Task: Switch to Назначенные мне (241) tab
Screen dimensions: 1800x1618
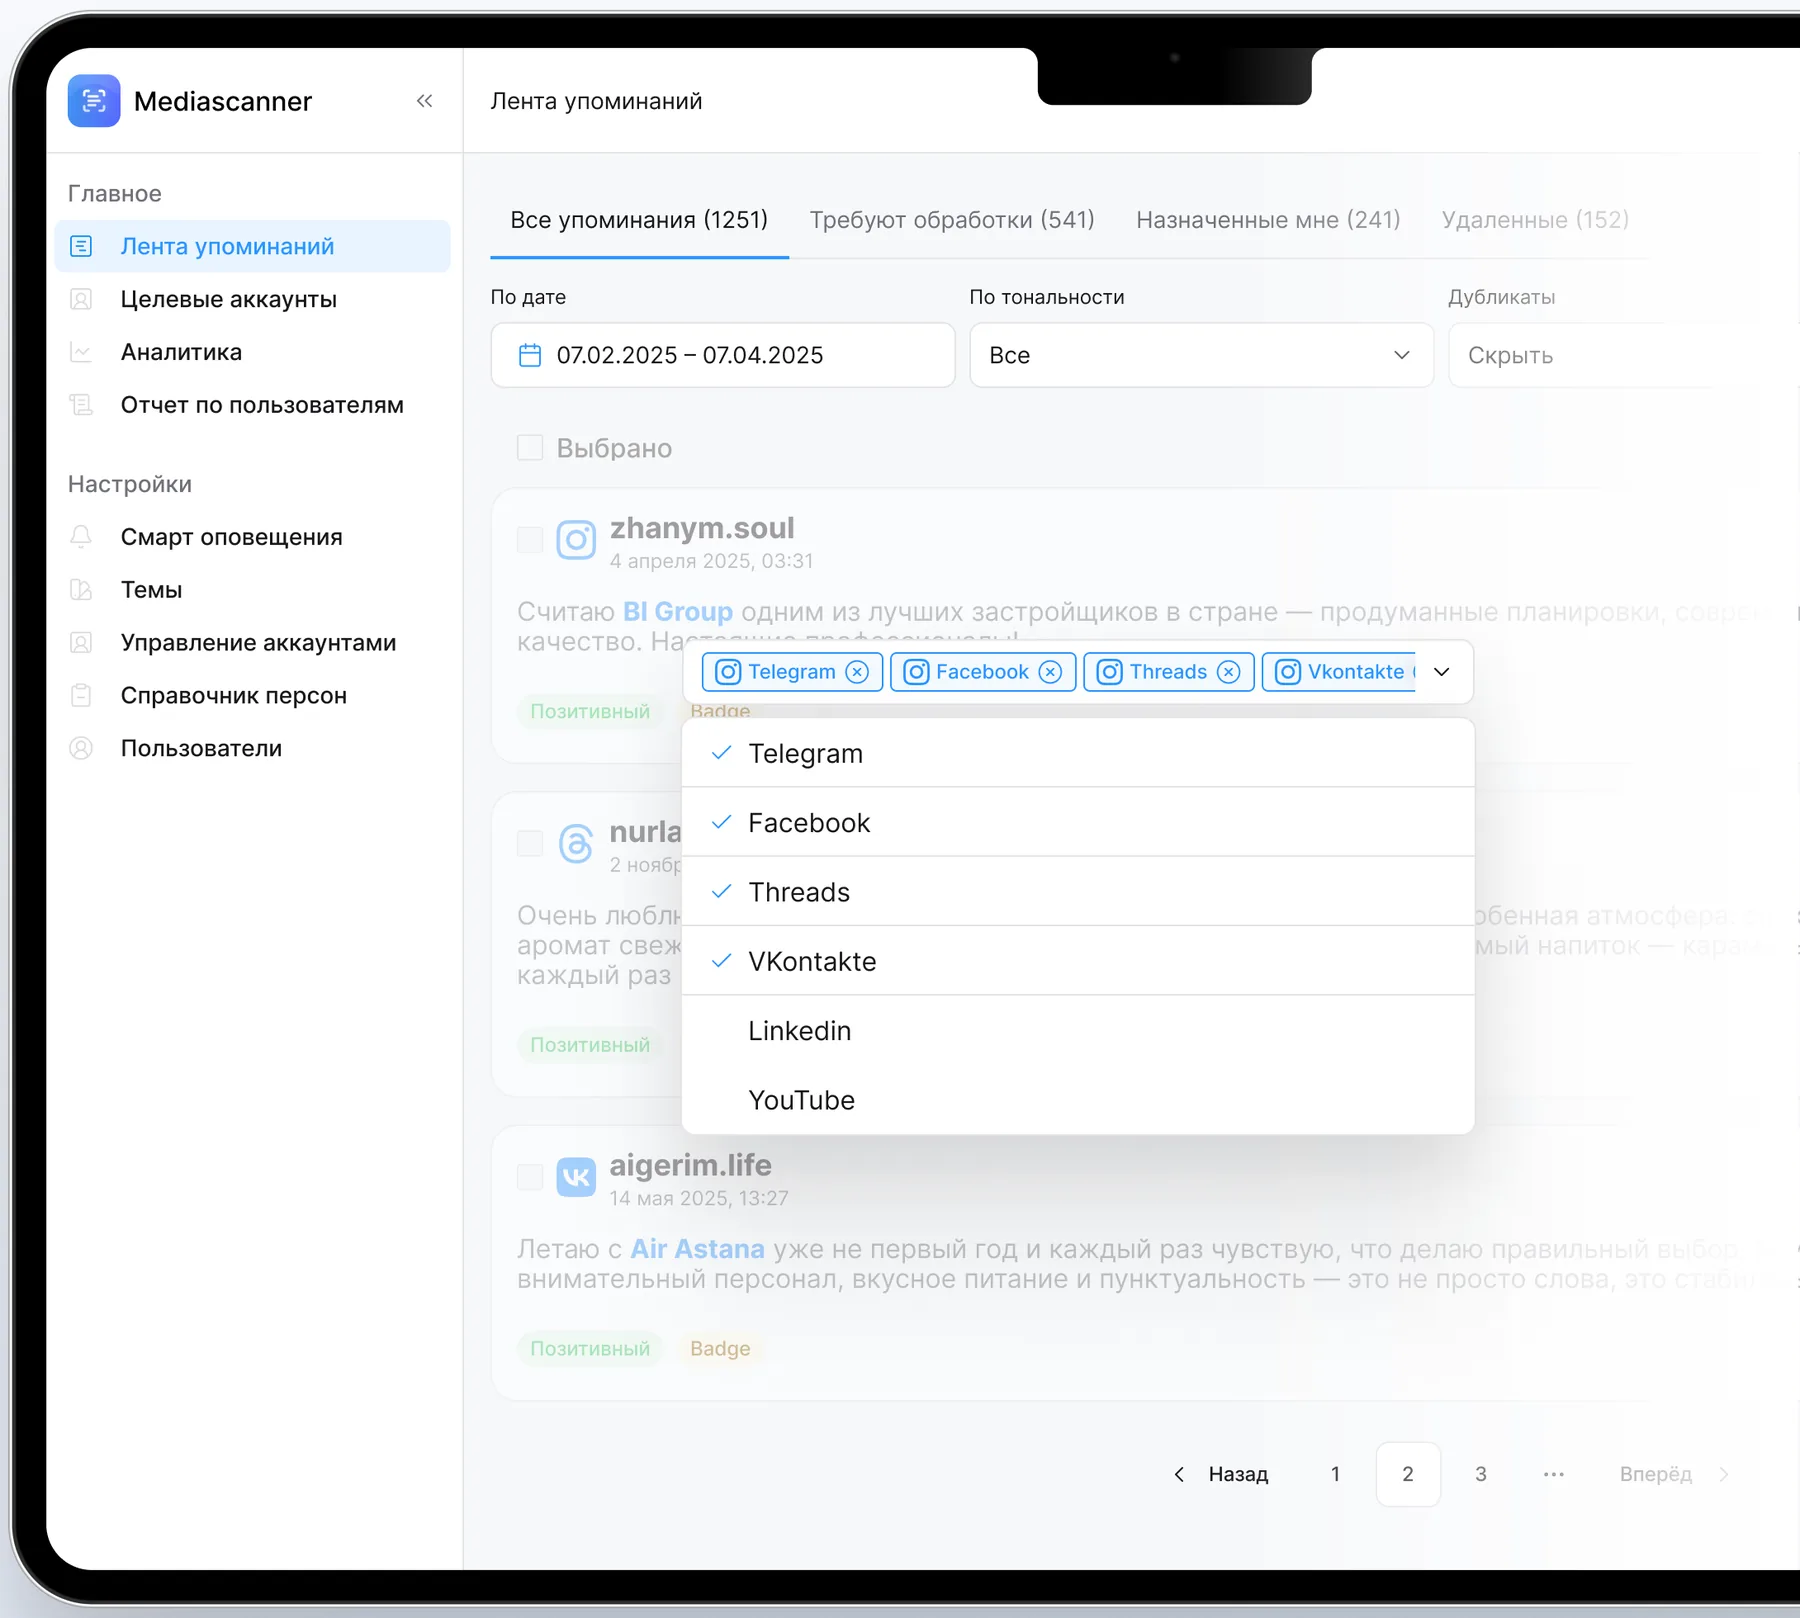Action: coord(1268,220)
